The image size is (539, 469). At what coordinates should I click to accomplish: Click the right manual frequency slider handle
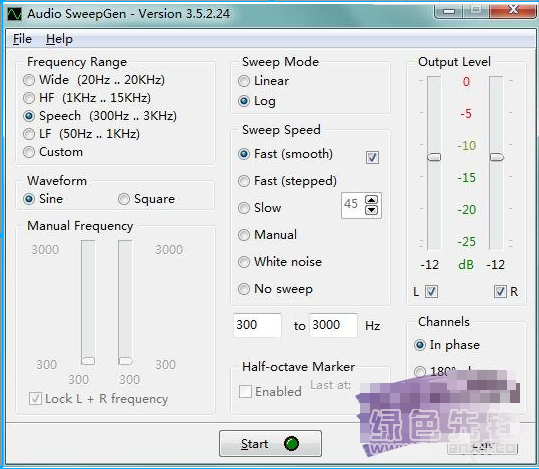click(125, 361)
